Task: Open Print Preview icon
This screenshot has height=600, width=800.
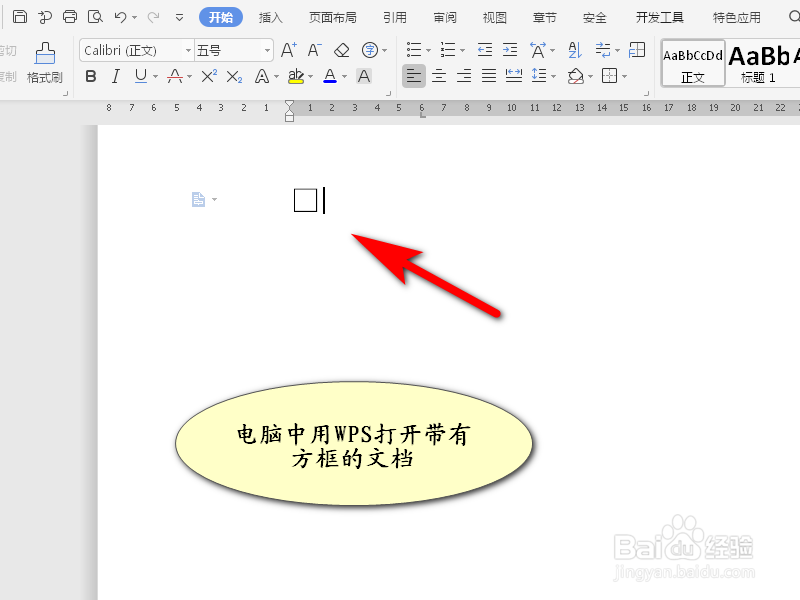Action: tap(95, 17)
